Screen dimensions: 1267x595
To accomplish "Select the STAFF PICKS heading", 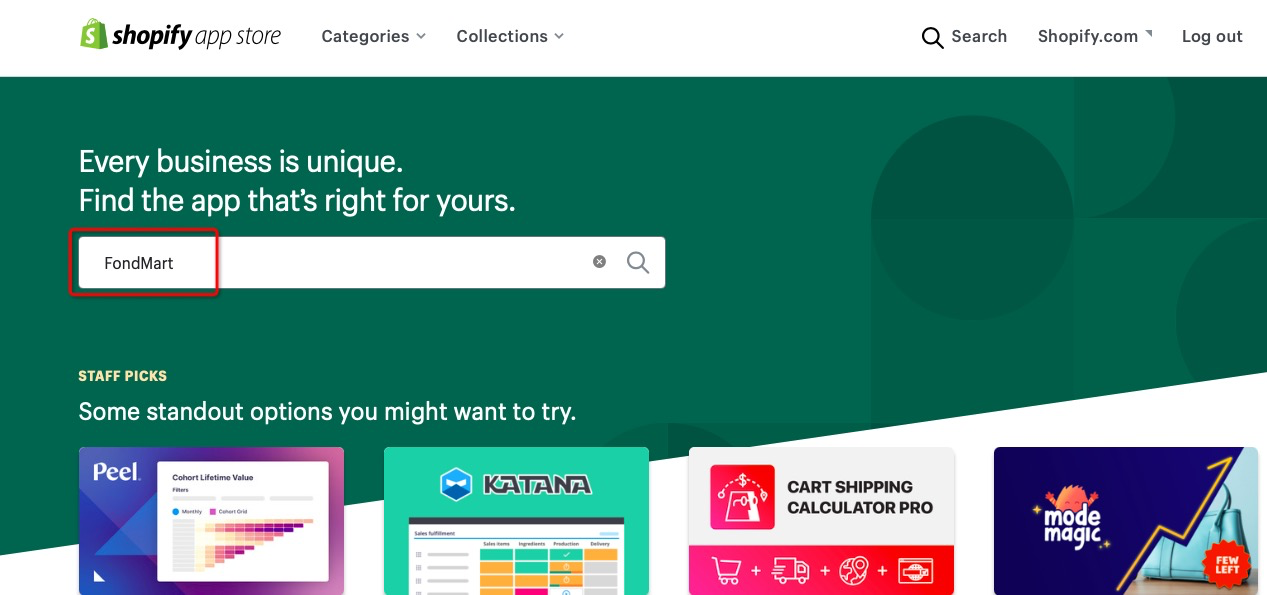I will coord(123,376).
